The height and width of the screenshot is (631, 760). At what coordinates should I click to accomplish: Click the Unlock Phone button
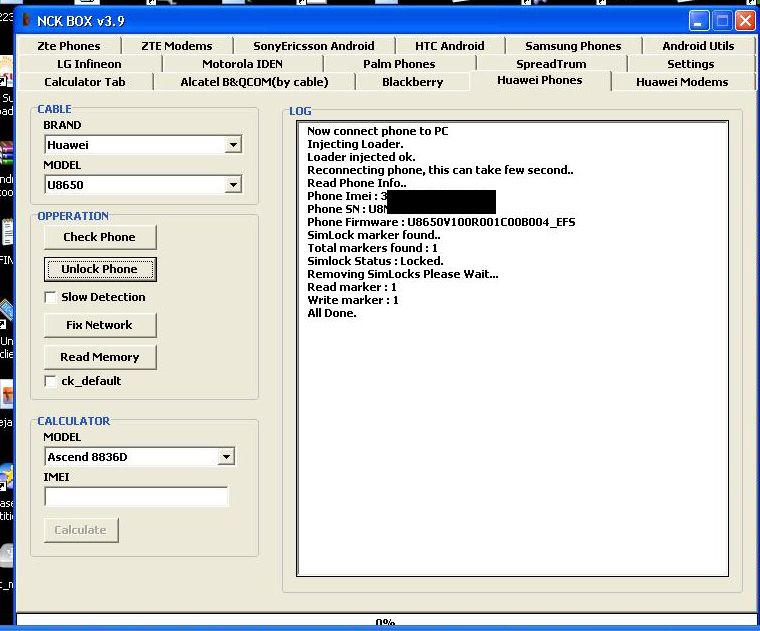pyautogui.click(x=100, y=269)
